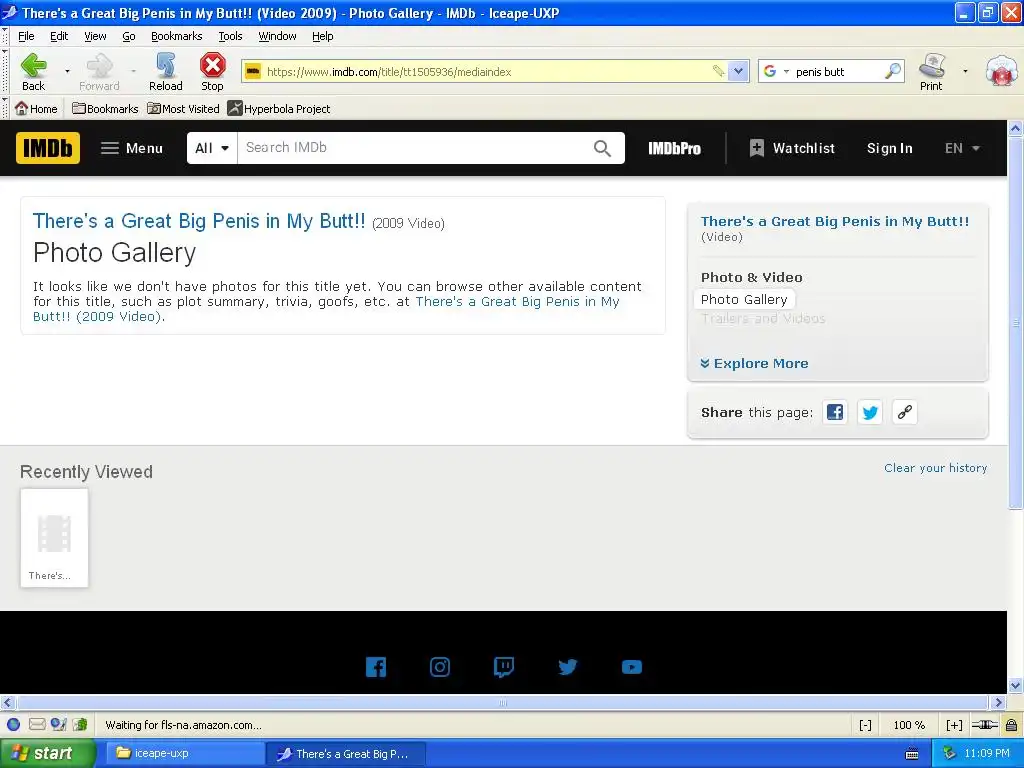Click the Iceape throbber icon
Image resolution: width=1024 pixels, height=768 pixels.
click(x=1002, y=71)
